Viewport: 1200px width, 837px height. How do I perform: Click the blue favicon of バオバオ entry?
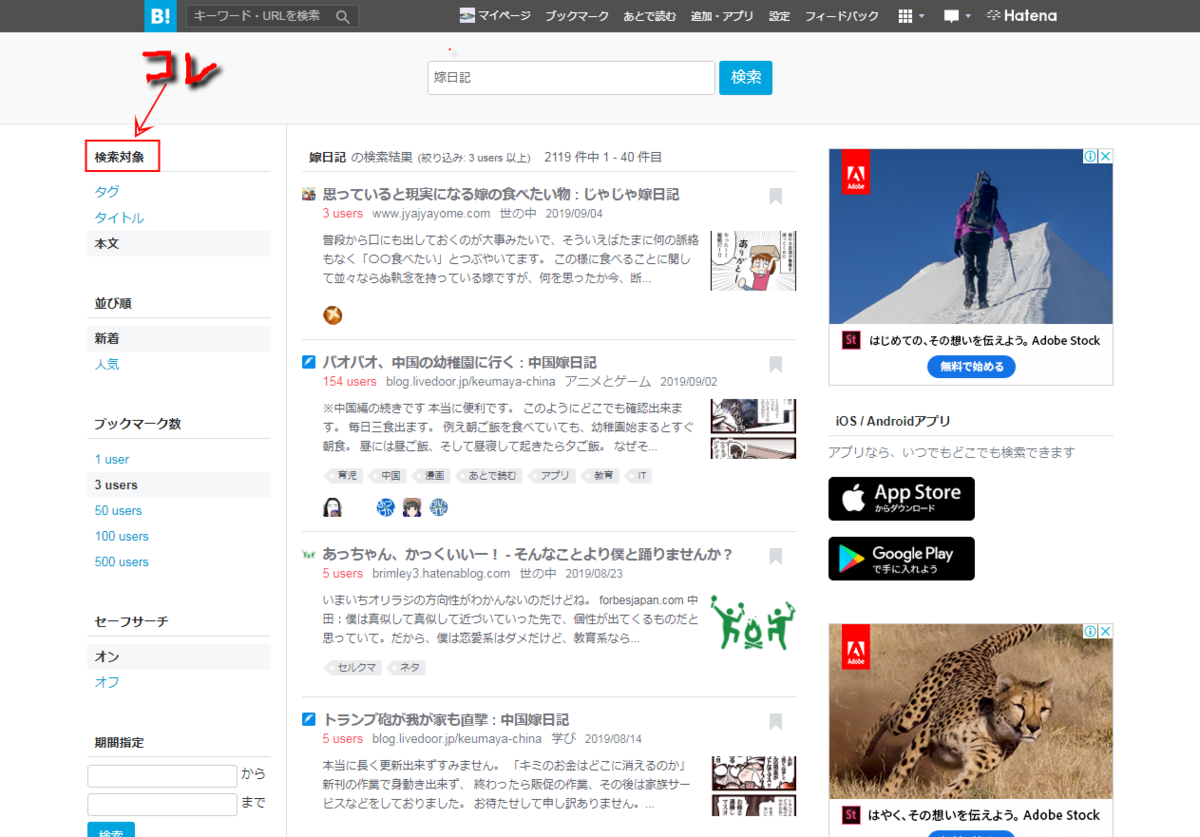[309, 362]
